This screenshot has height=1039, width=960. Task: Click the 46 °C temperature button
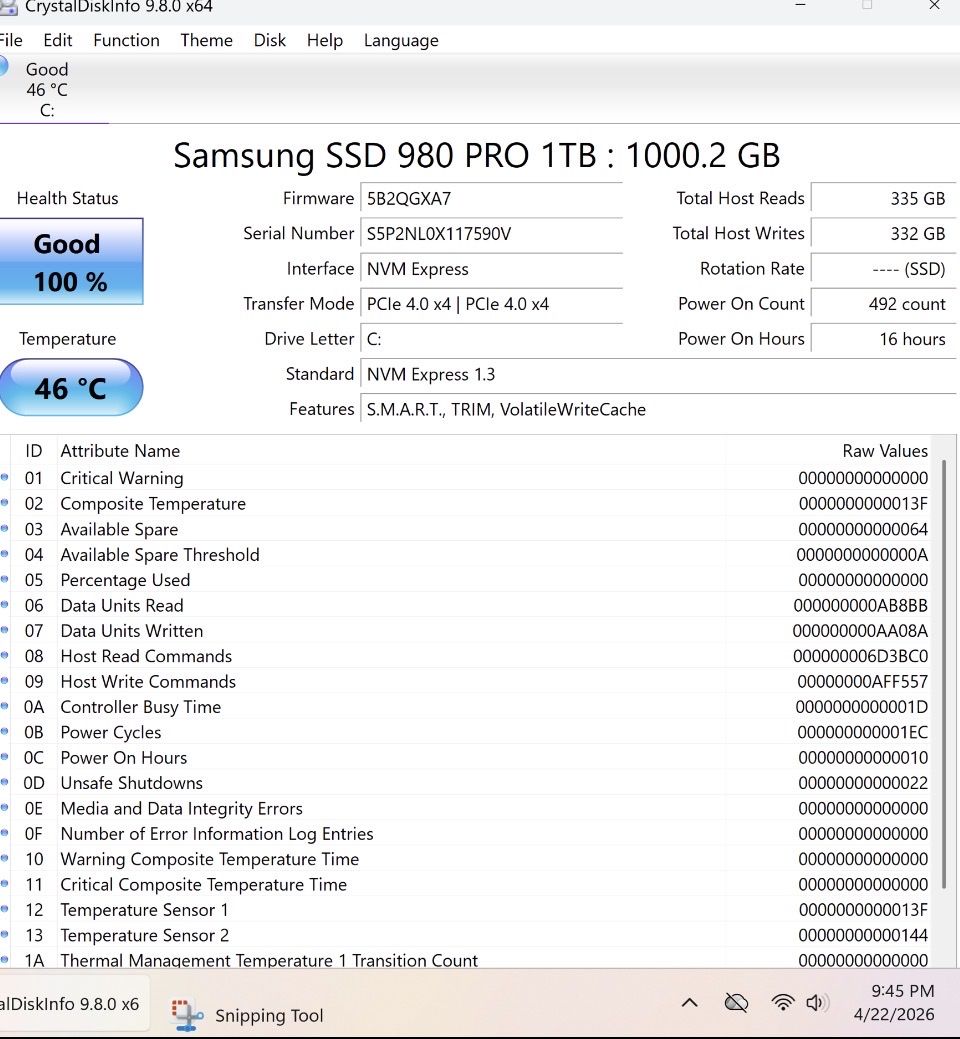click(x=70, y=387)
